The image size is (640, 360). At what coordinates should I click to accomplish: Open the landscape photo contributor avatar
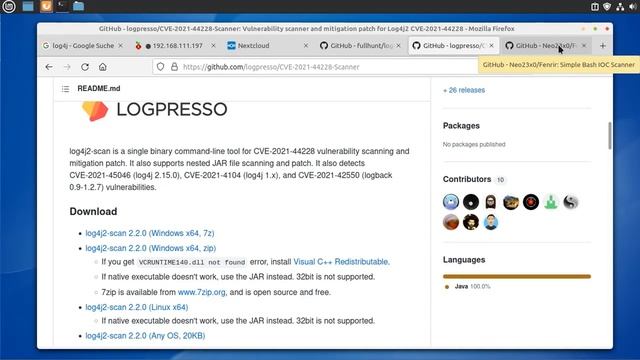point(511,202)
